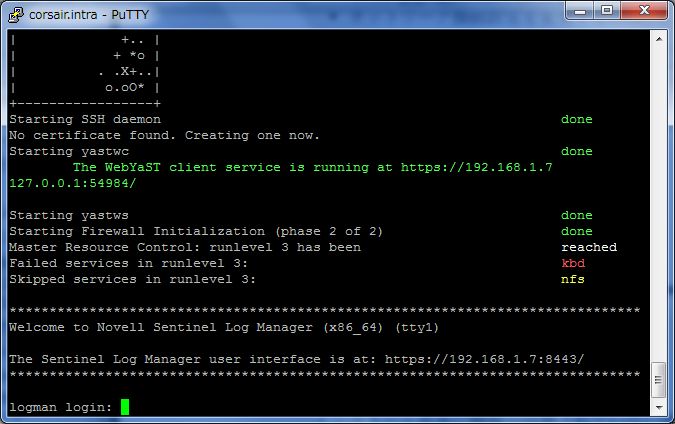Click the vertical scrollbar thumb
The height and width of the screenshot is (424, 675).
pyautogui.click(x=659, y=380)
